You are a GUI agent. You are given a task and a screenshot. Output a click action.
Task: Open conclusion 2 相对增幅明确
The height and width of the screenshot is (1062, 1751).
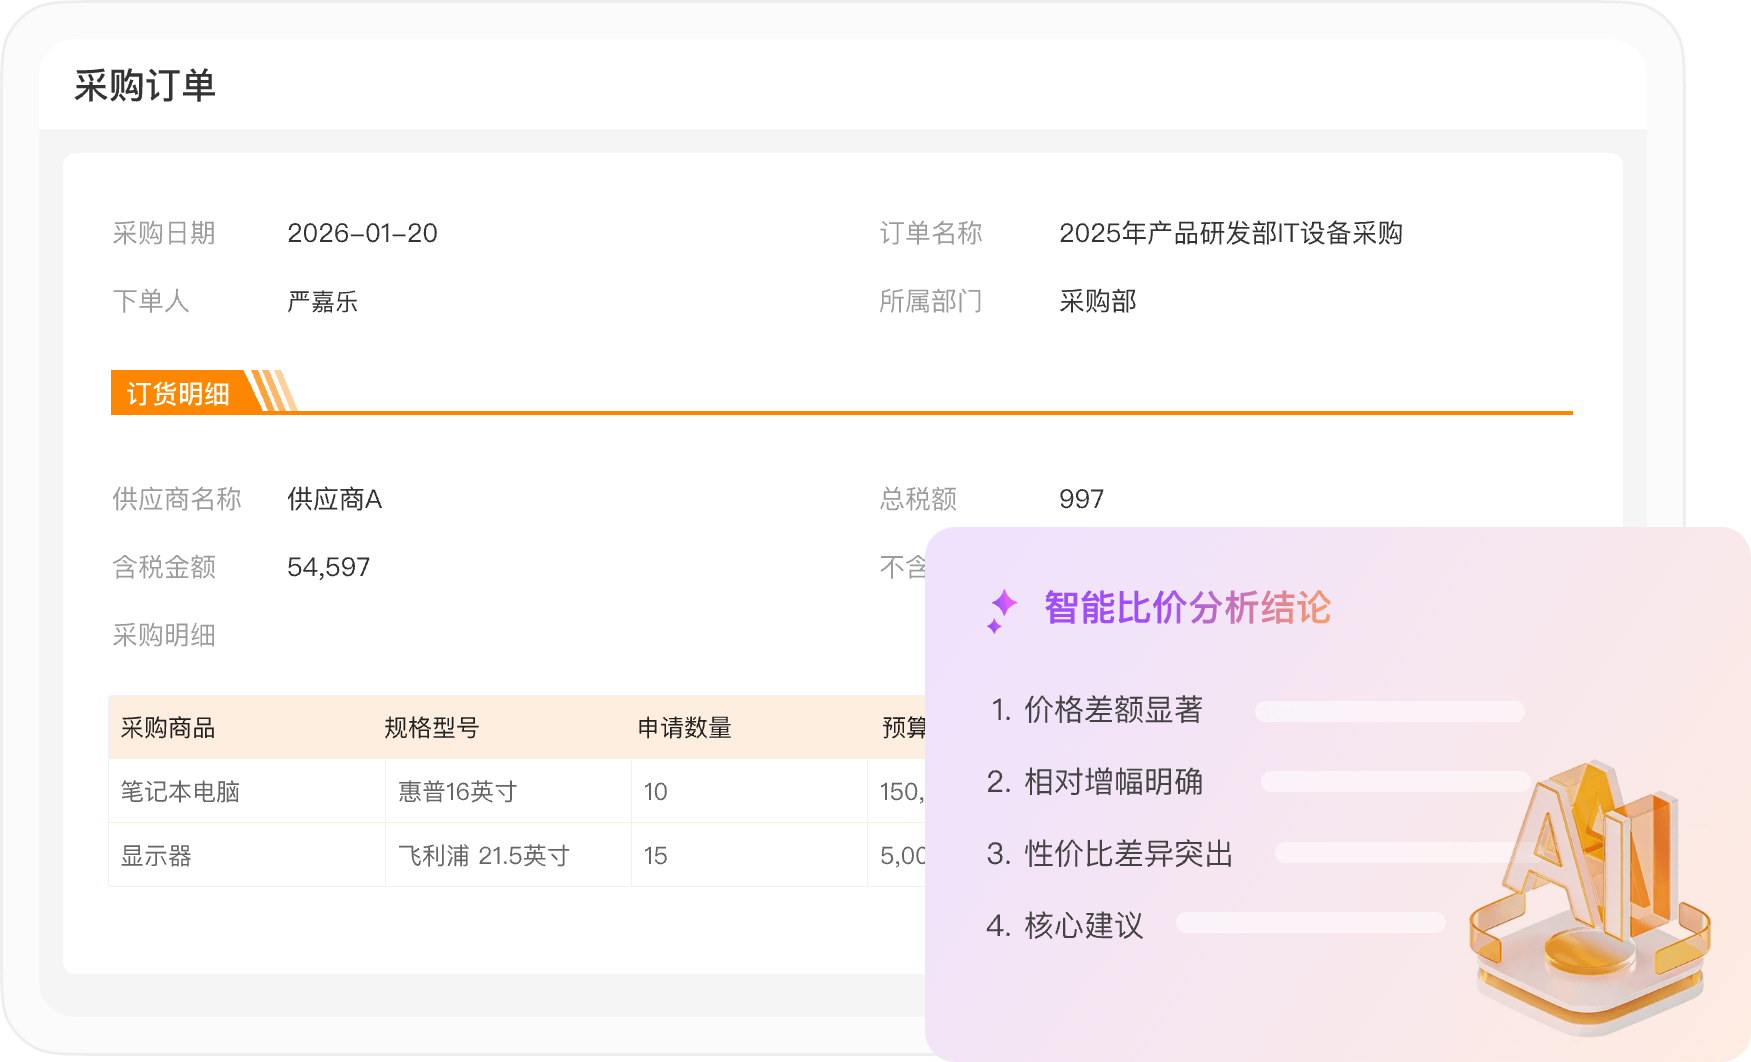[1096, 782]
